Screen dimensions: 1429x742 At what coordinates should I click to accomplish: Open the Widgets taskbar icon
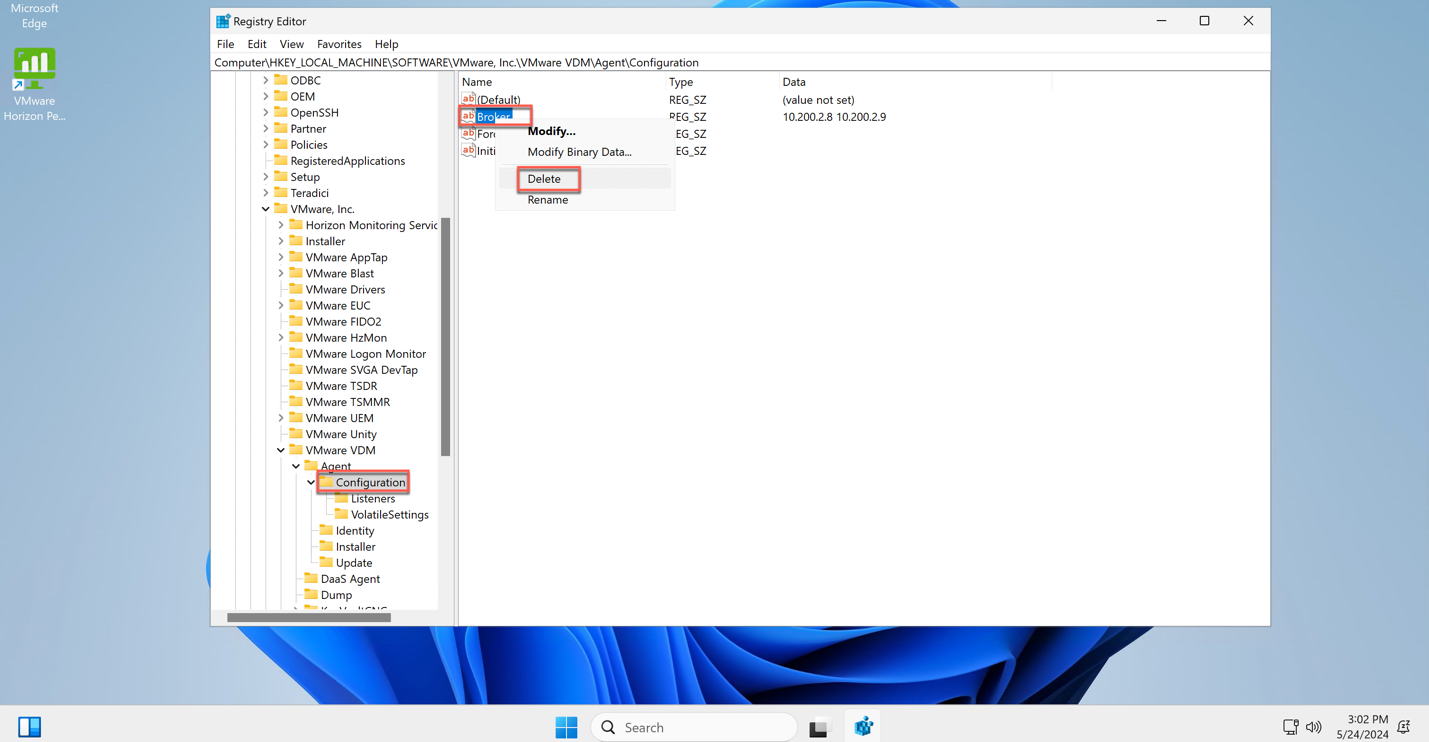click(x=30, y=727)
